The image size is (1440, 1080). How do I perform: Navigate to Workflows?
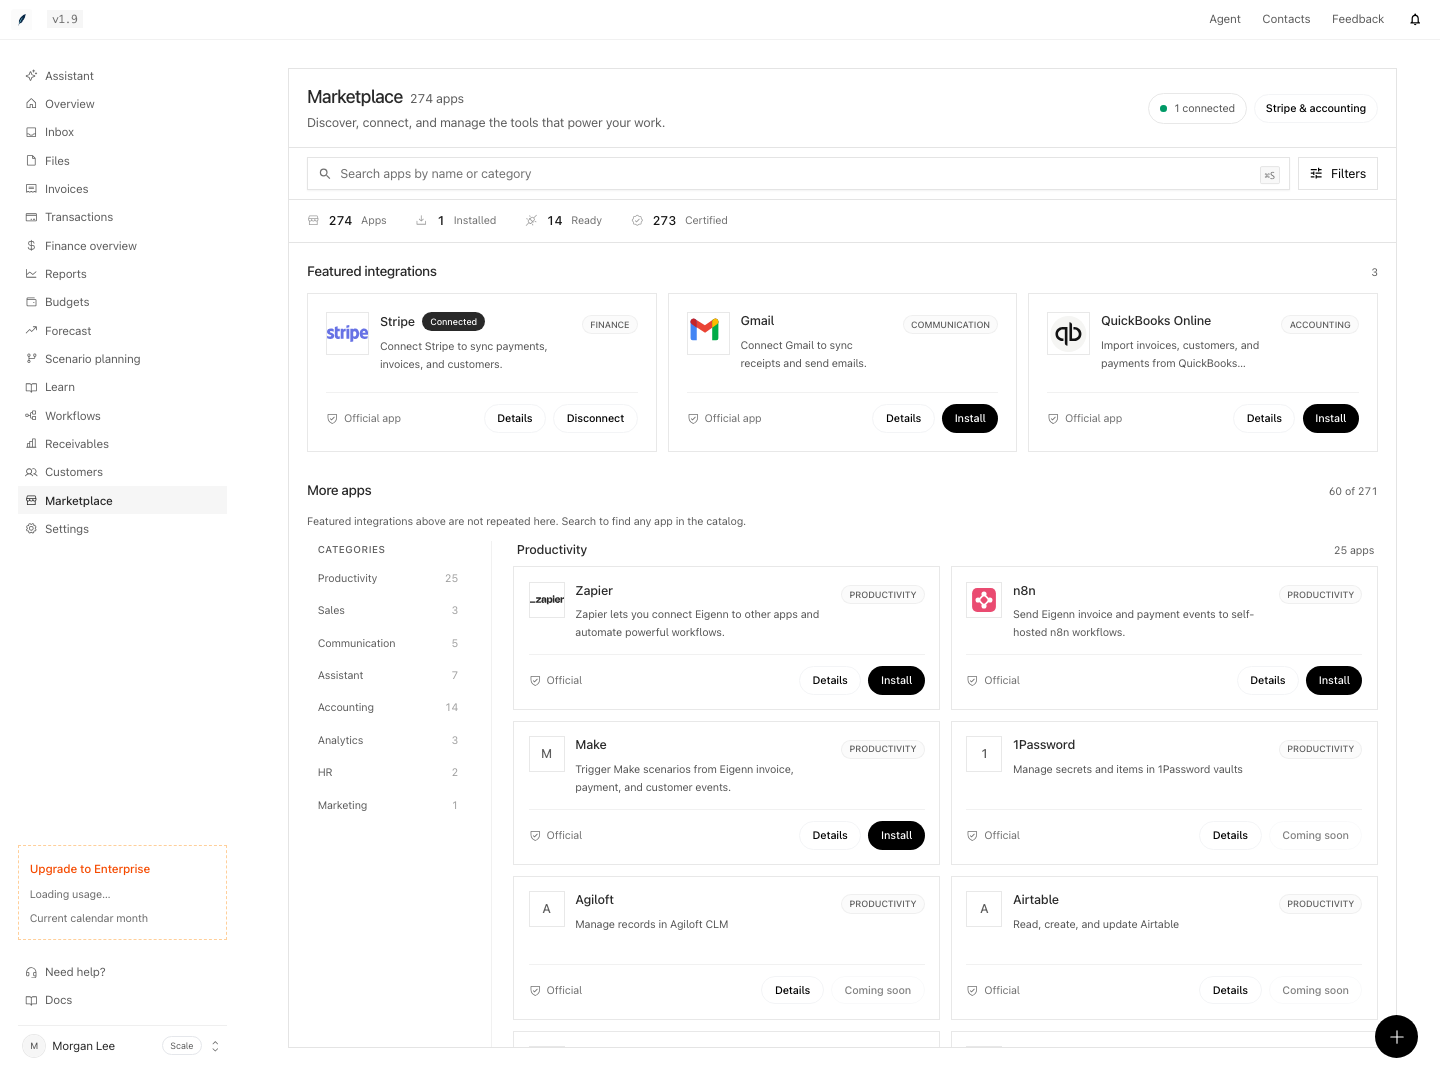[122, 416]
